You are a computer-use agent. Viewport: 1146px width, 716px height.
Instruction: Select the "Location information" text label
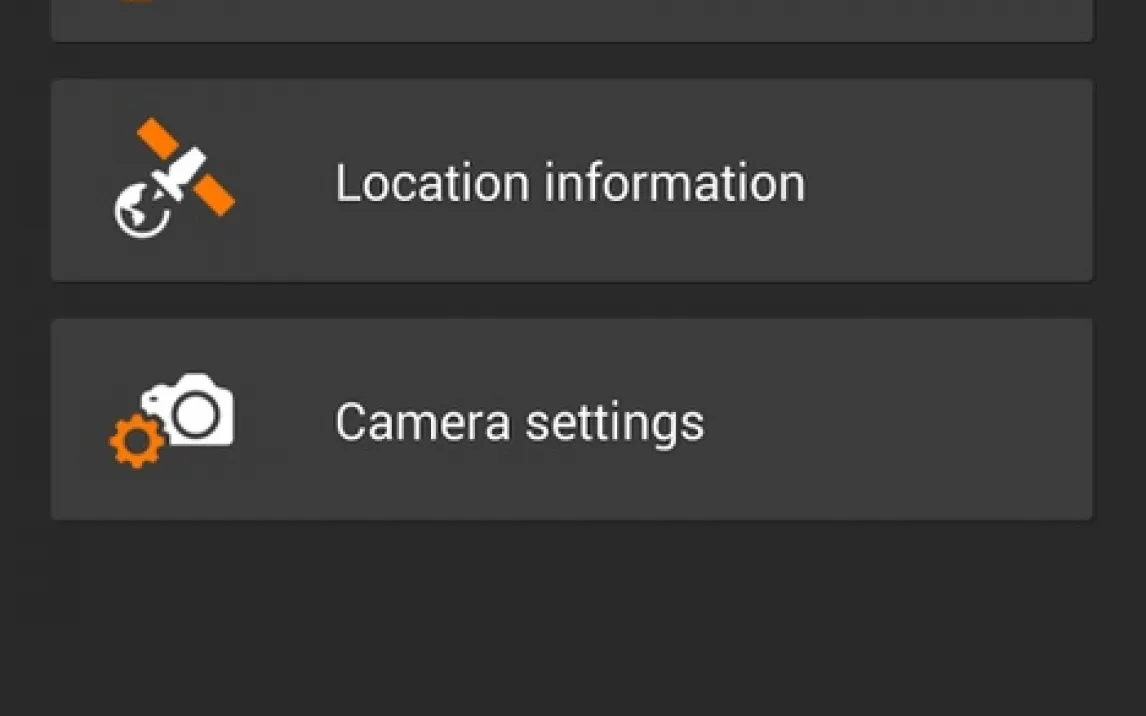click(569, 183)
